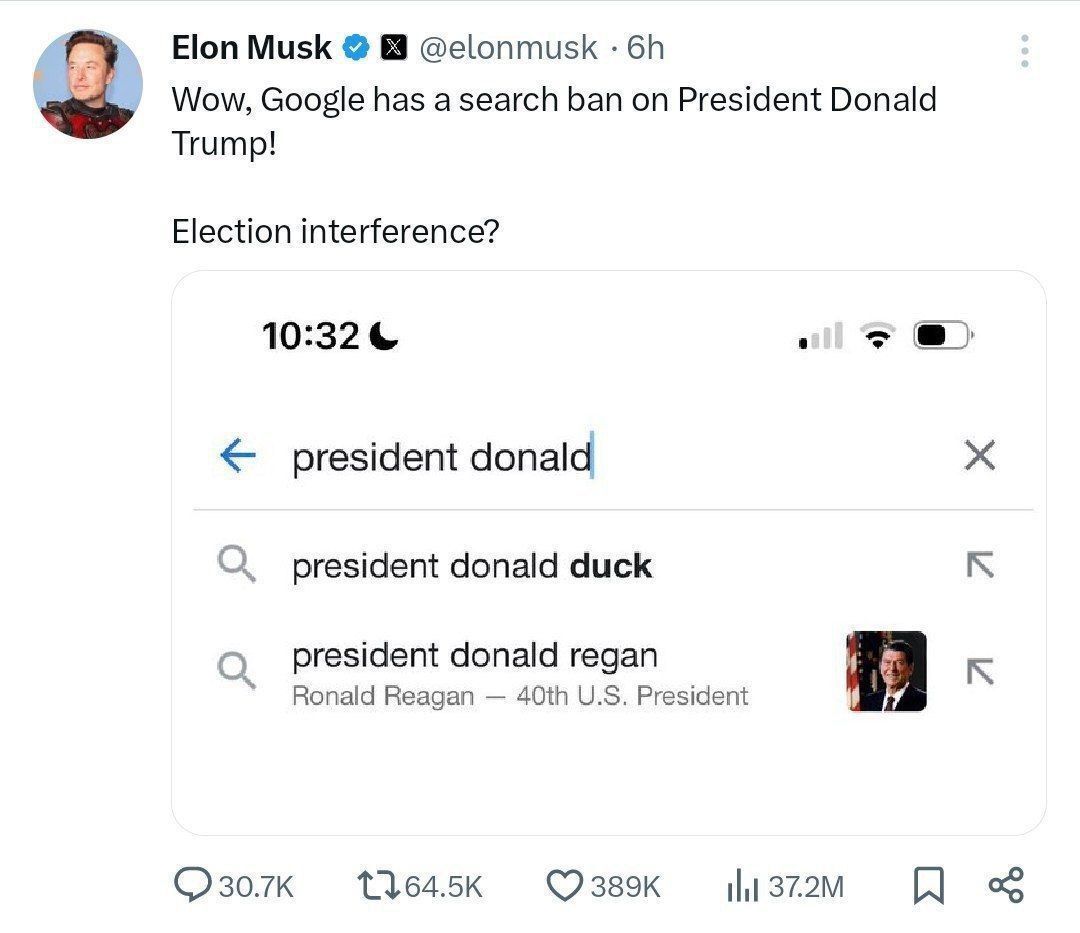Select 'president donald duck' suggestion
Screen dimensions: 1080x933
(471, 566)
